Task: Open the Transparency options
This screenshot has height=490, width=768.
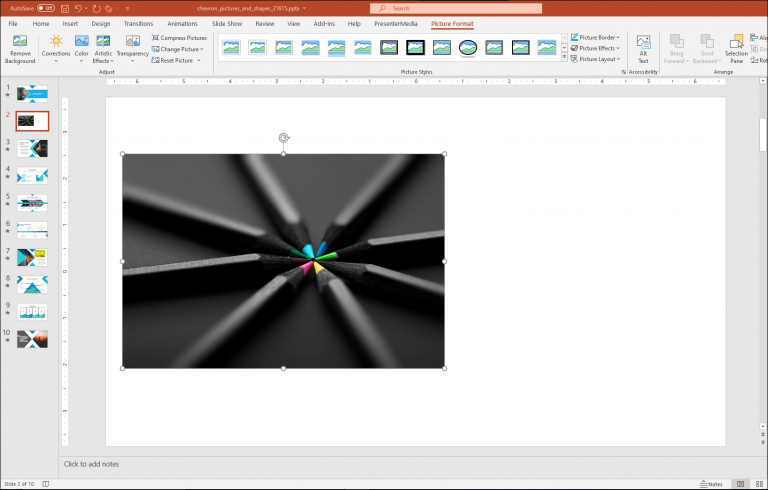Action: (133, 49)
